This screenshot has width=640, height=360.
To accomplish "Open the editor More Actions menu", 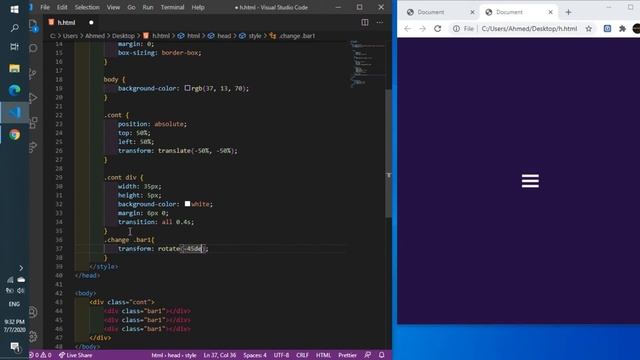I will point(380,22).
